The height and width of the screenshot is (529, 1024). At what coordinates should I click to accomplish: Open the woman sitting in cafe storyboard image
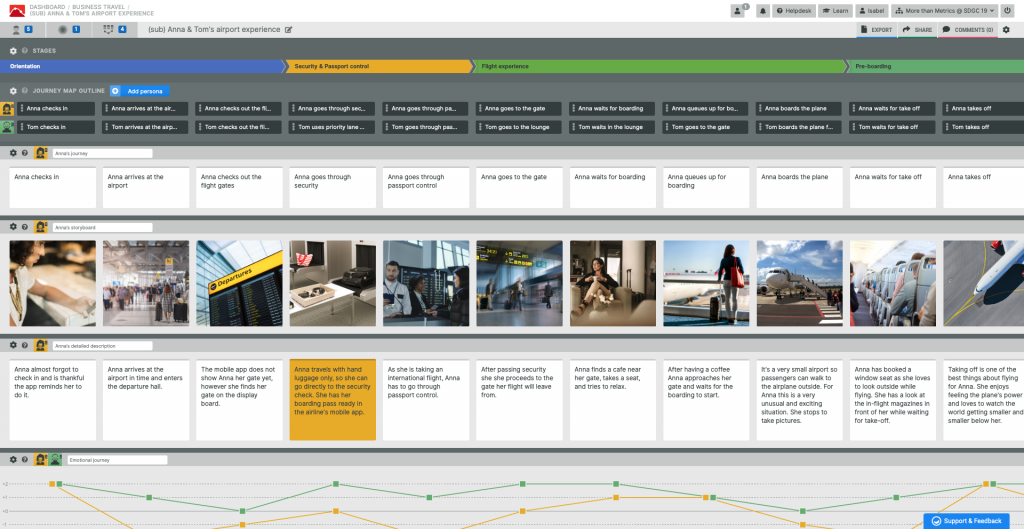613,283
